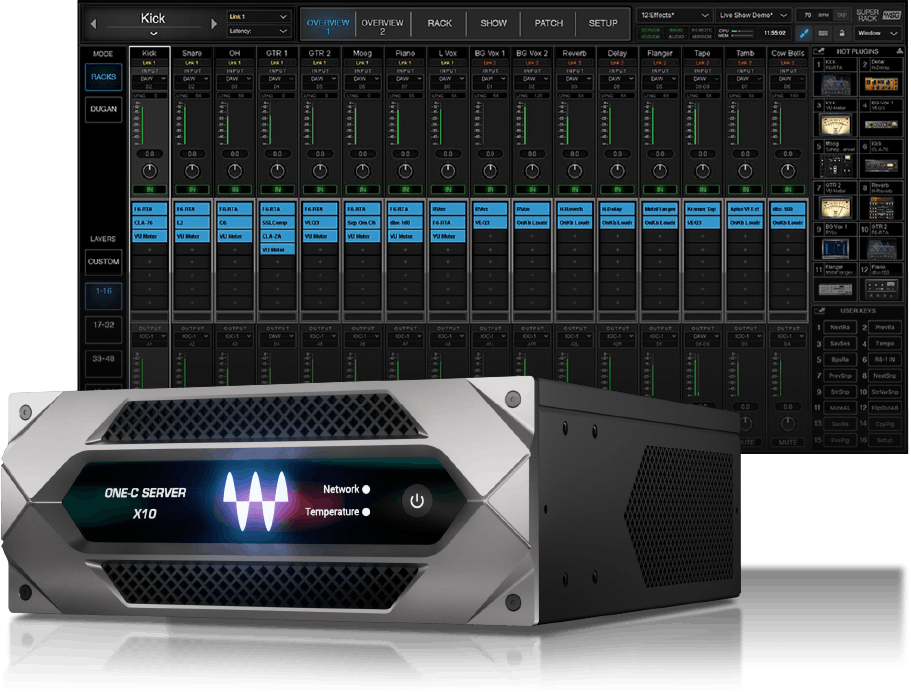
Task: Click the Tempo user key
Action: click(x=884, y=343)
